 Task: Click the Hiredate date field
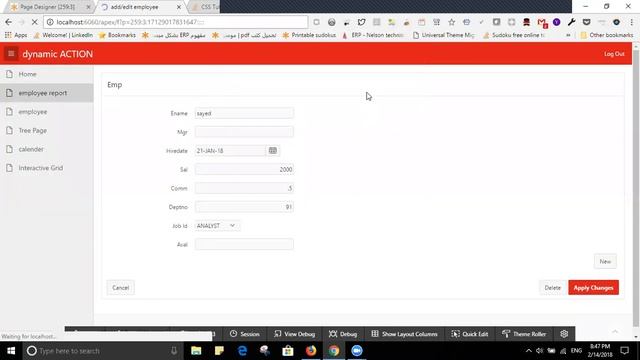coord(231,151)
